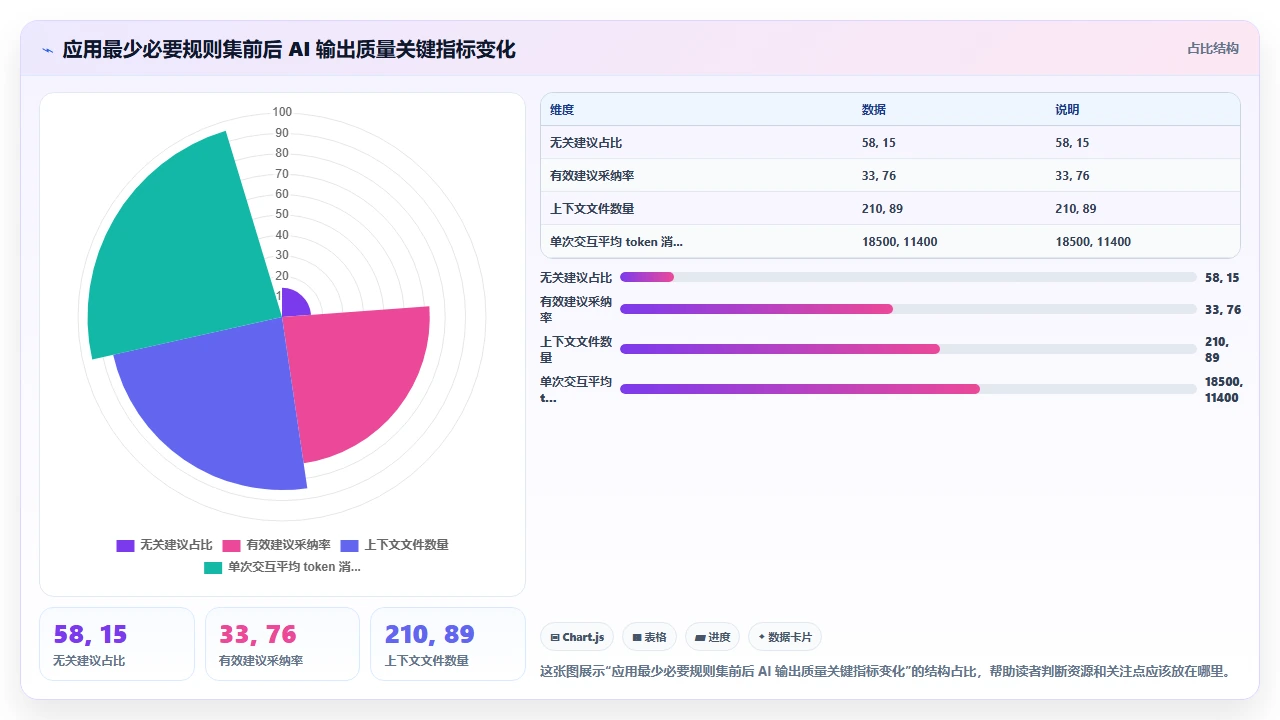Click the Chart.js chip
This screenshot has height=720, width=1280.
tap(577, 637)
